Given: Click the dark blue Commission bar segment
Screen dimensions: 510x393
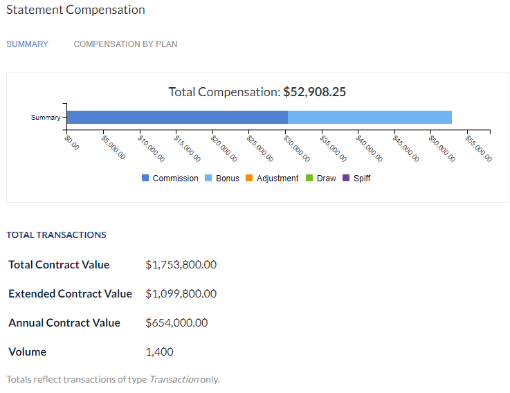Looking at the screenshot, I should click(177, 117).
